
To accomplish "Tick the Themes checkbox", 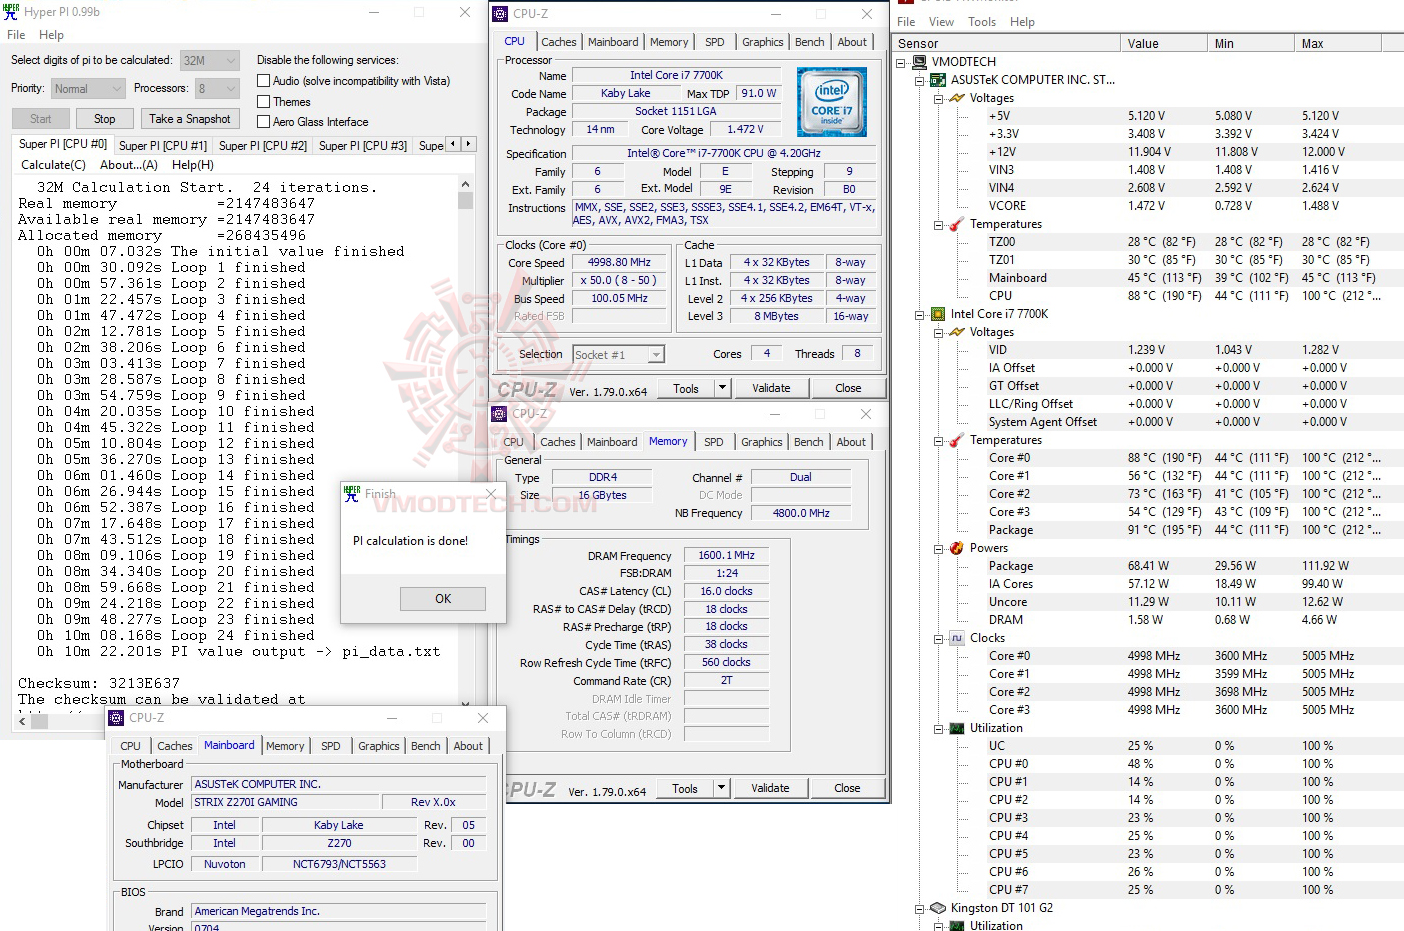I will click(264, 102).
